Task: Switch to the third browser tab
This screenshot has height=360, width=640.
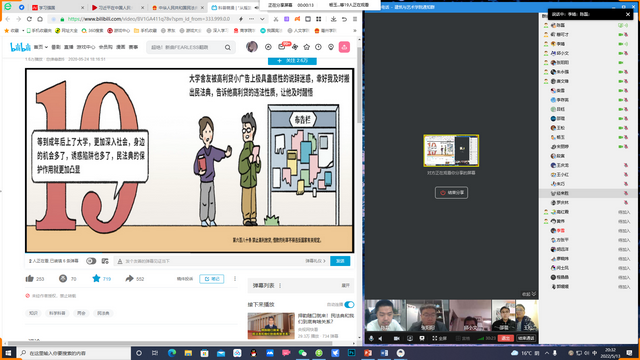Action: tap(178, 8)
